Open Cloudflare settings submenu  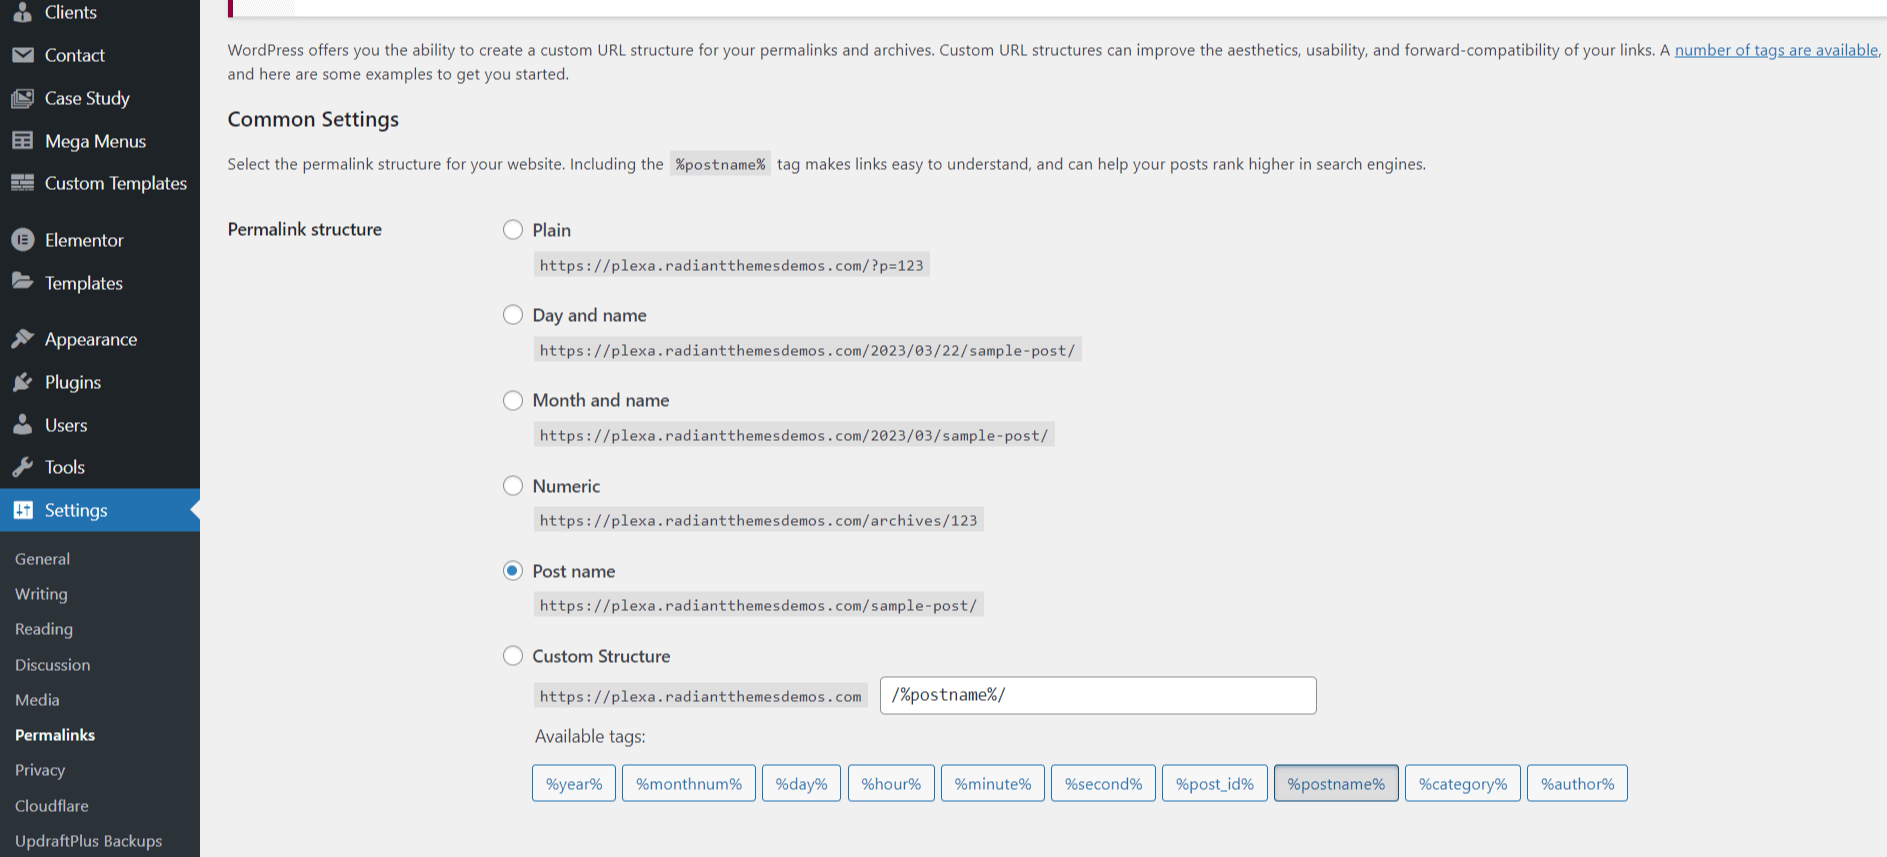(x=52, y=806)
